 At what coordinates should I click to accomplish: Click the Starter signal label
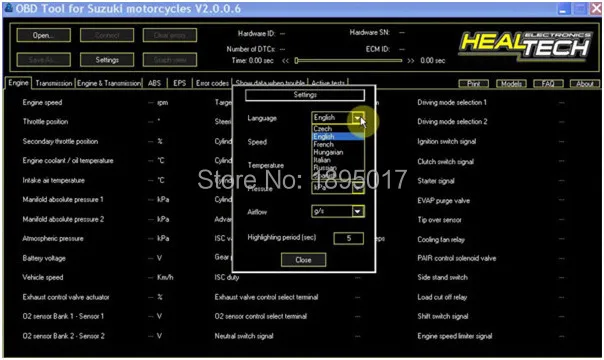(x=436, y=181)
